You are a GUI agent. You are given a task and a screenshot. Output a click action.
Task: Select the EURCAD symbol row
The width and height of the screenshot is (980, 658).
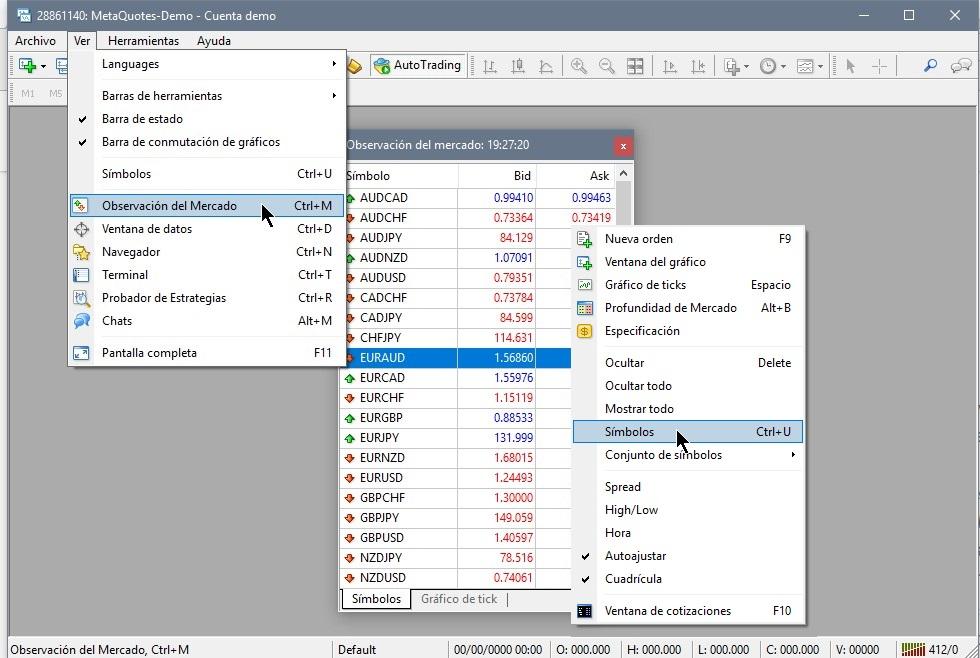pos(456,377)
